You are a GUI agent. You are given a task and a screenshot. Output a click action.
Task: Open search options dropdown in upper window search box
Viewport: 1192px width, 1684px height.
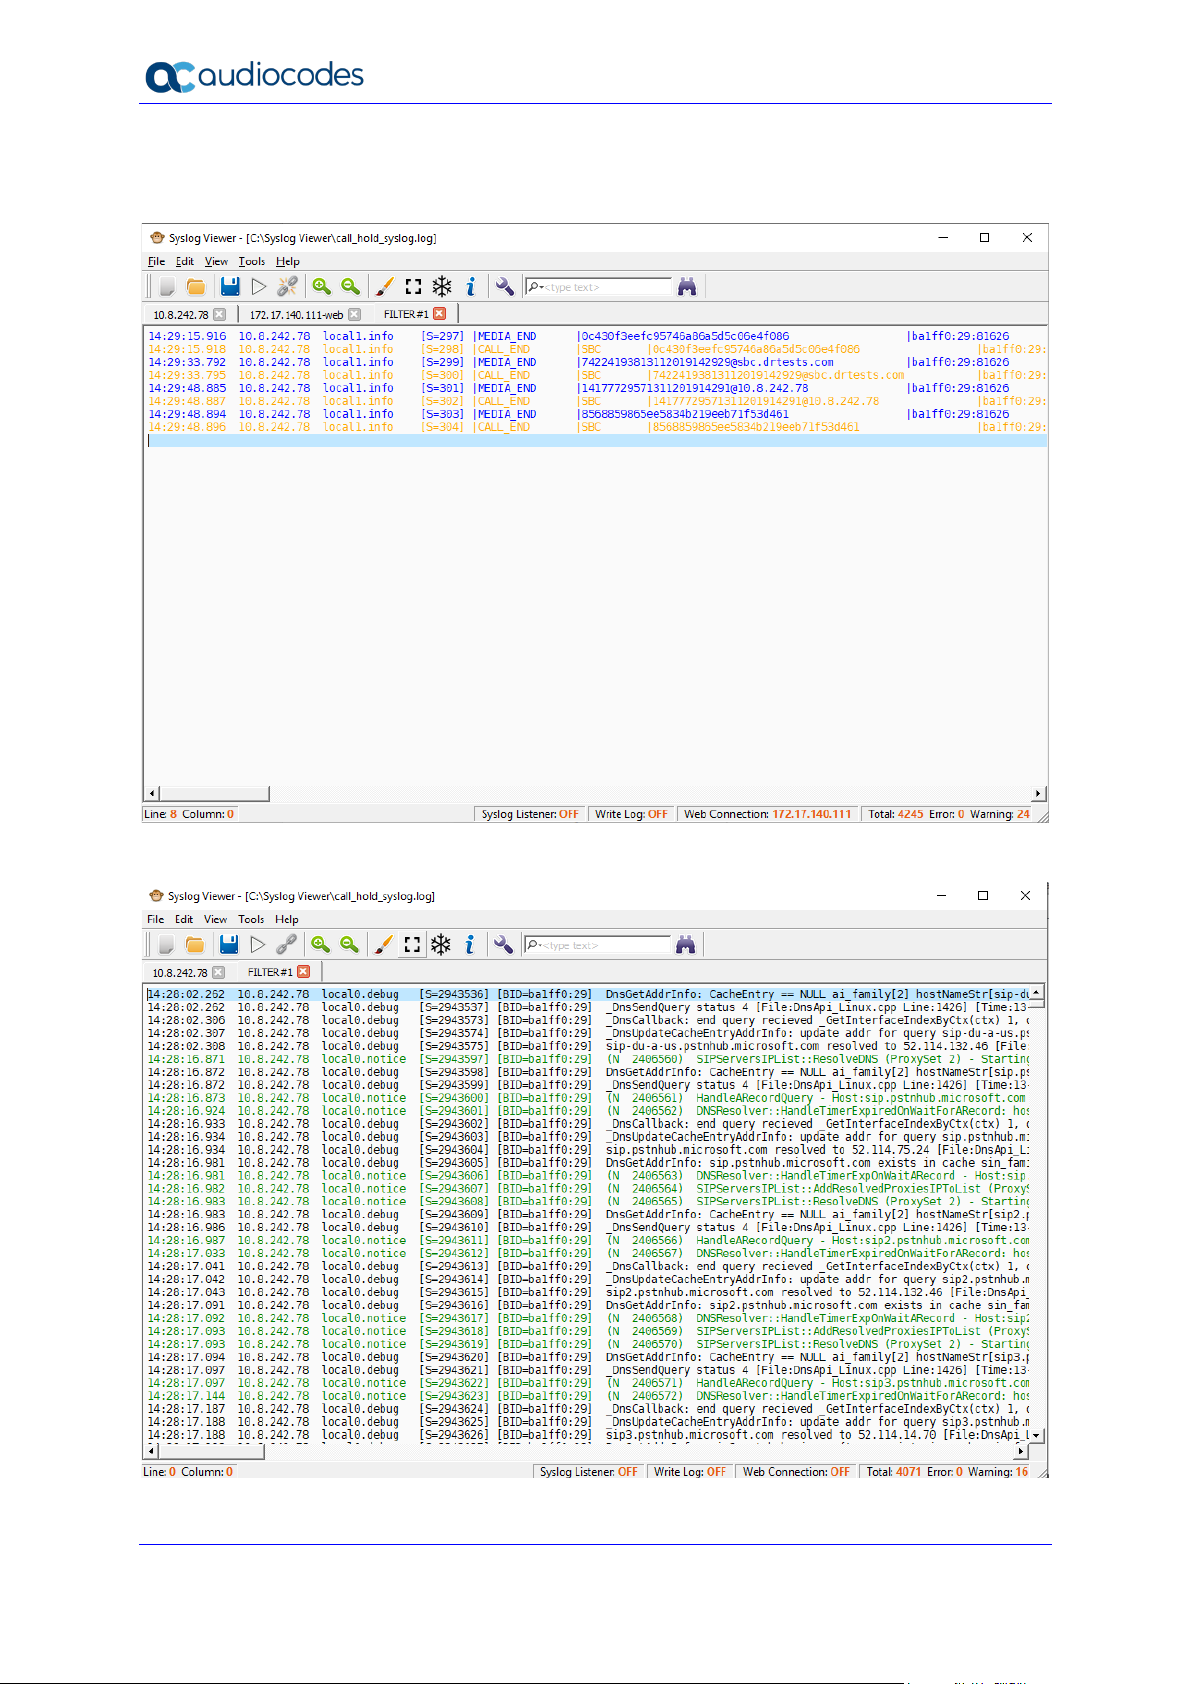click(536, 287)
